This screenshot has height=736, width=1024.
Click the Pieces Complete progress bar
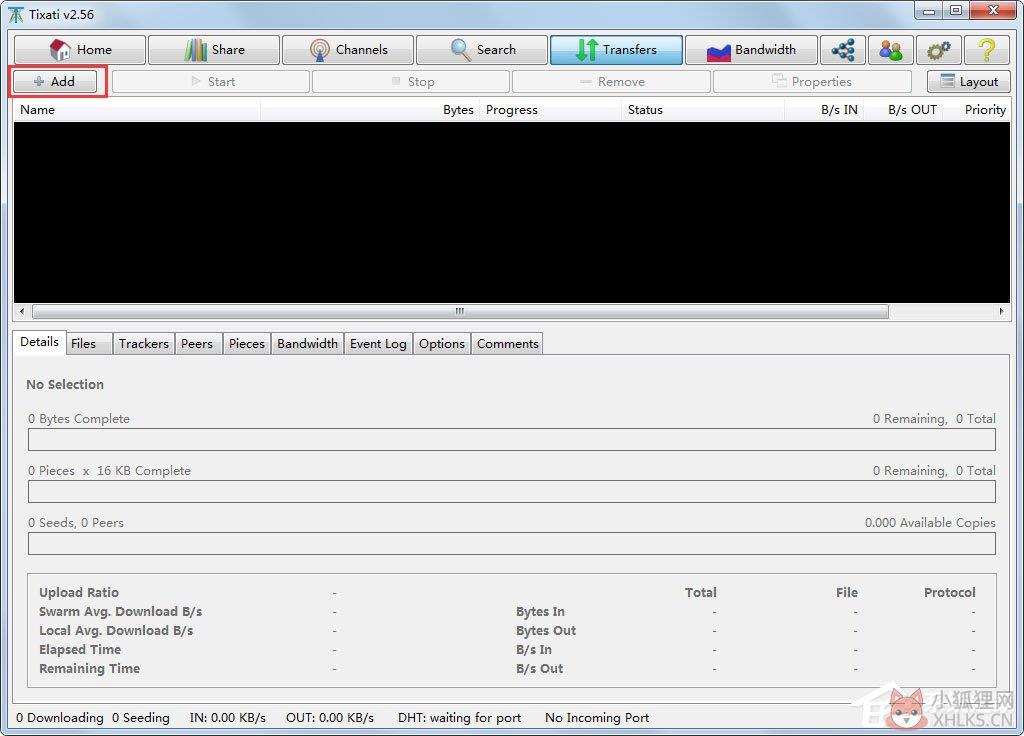tap(512, 492)
